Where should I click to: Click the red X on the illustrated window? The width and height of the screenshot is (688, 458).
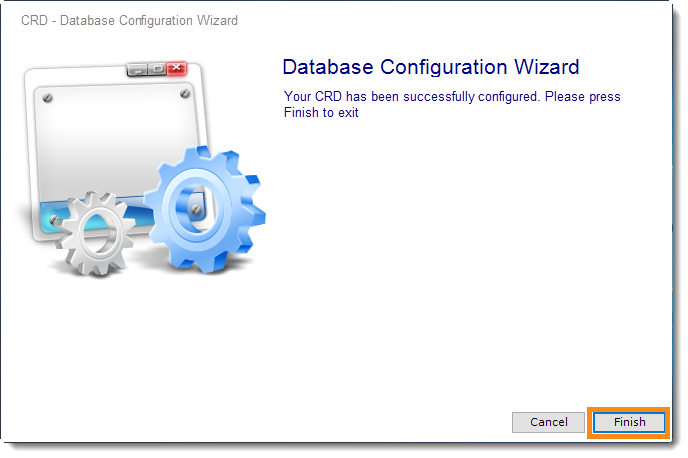176,68
